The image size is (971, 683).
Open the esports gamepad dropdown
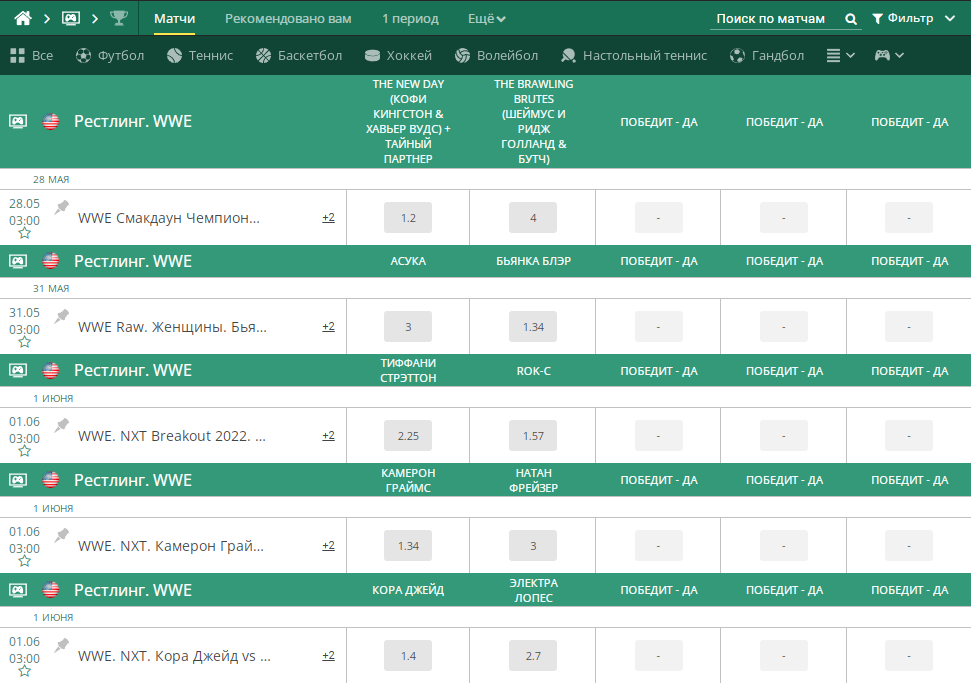(x=889, y=56)
